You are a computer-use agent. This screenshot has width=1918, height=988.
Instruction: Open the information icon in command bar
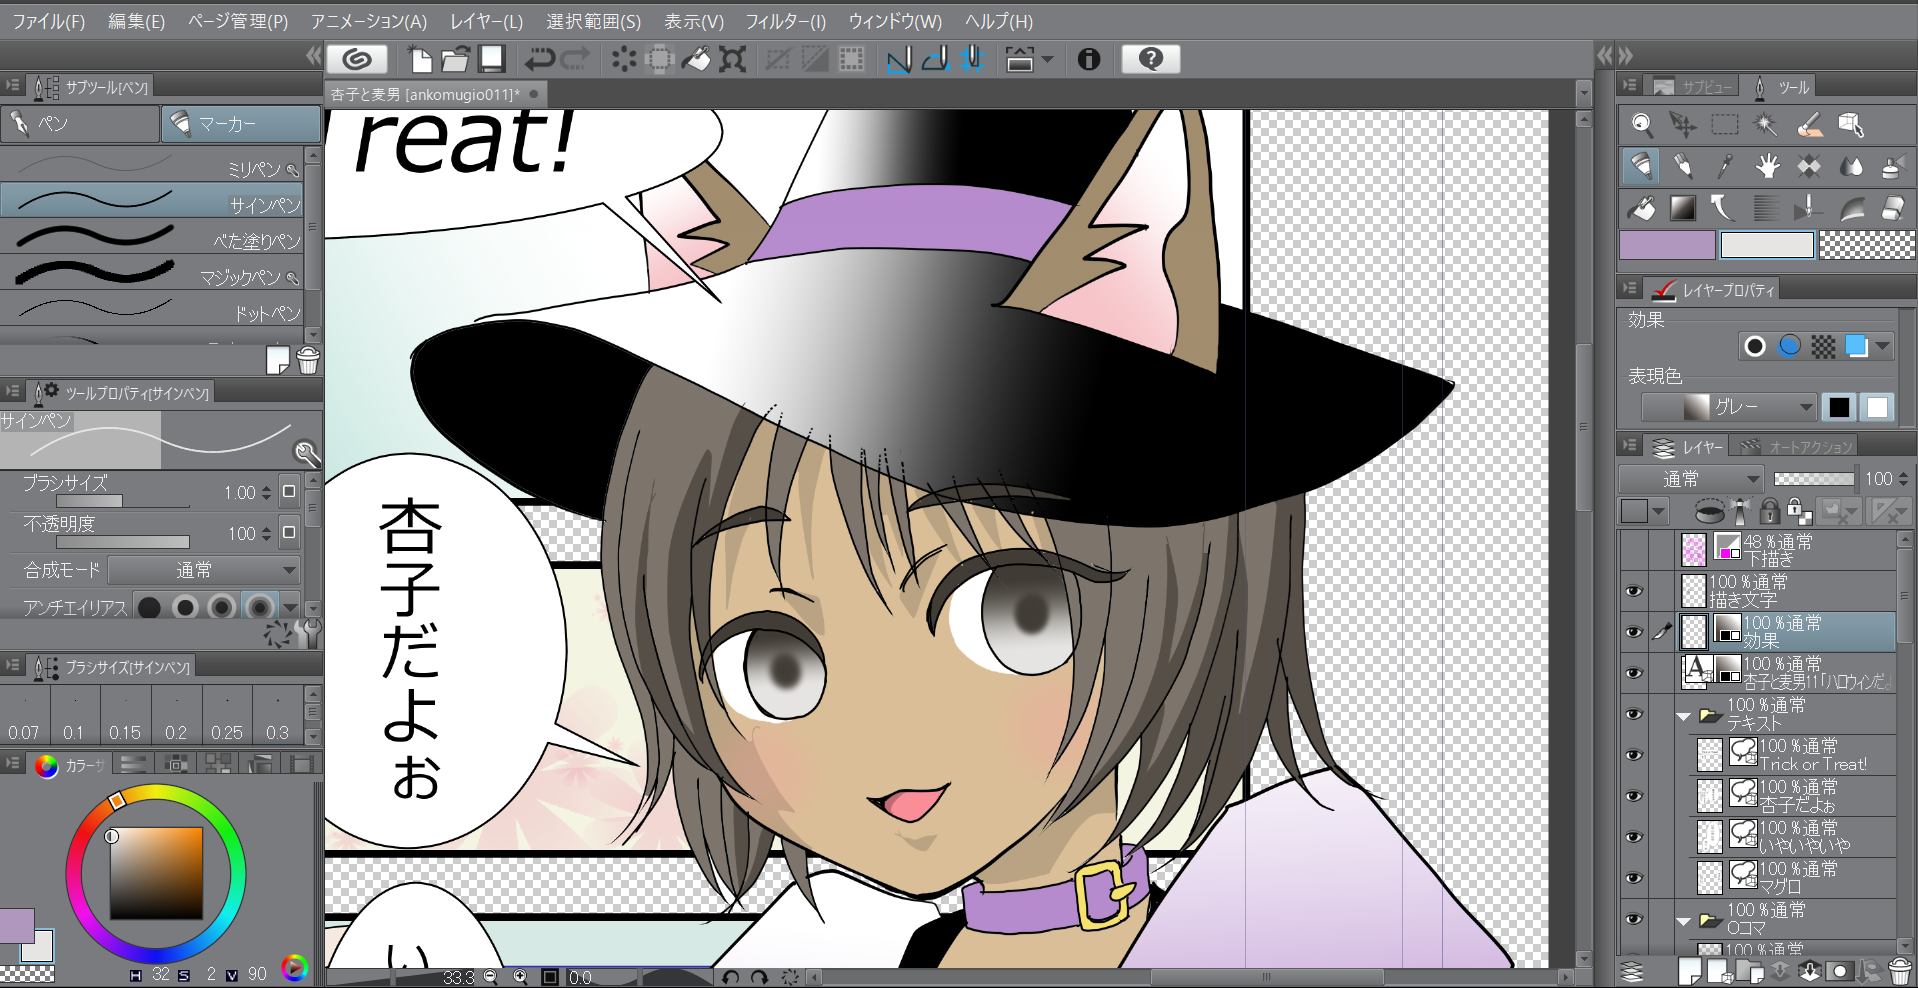[1089, 60]
